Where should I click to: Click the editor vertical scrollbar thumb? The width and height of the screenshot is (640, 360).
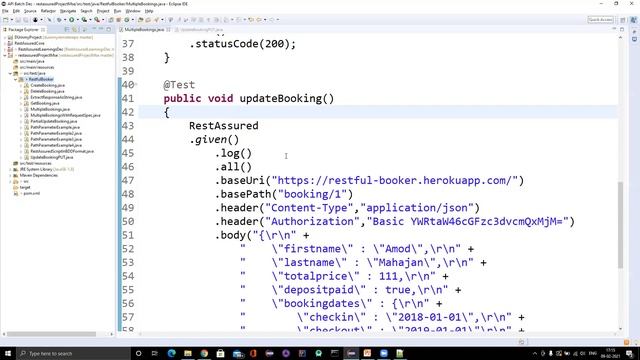point(621,224)
